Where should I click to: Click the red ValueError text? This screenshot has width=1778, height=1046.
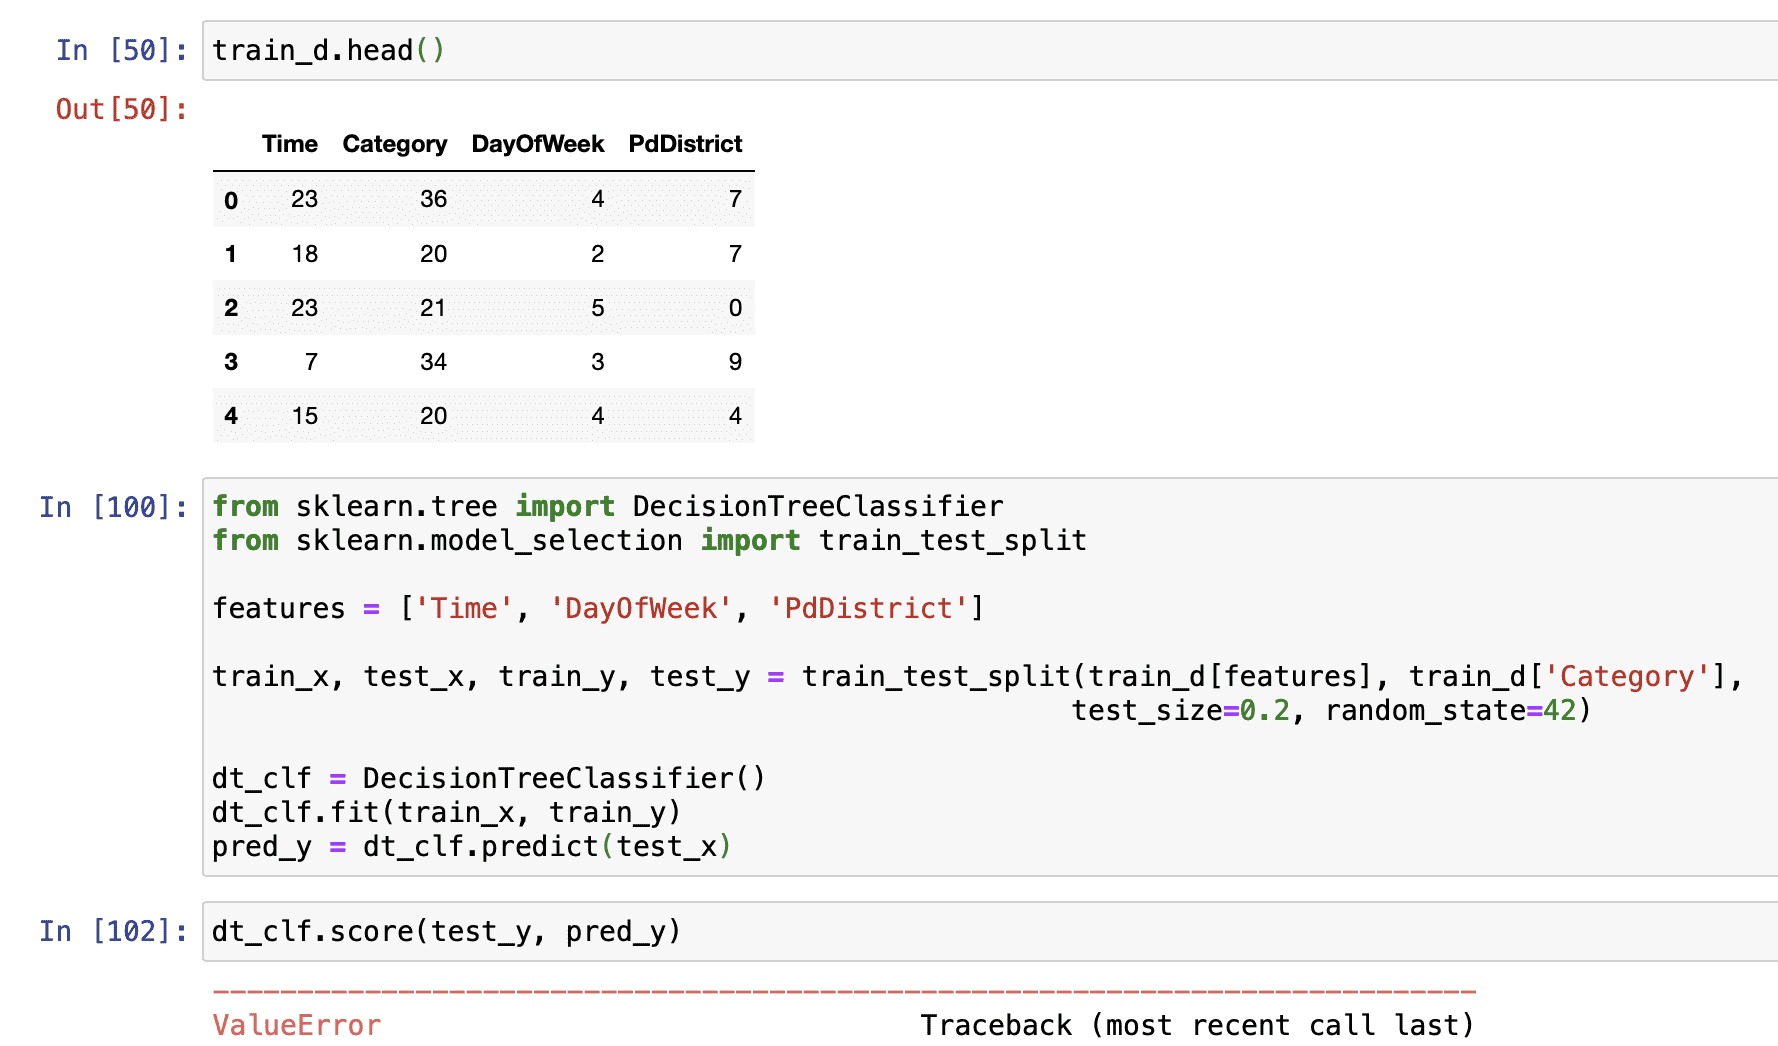(296, 1026)
